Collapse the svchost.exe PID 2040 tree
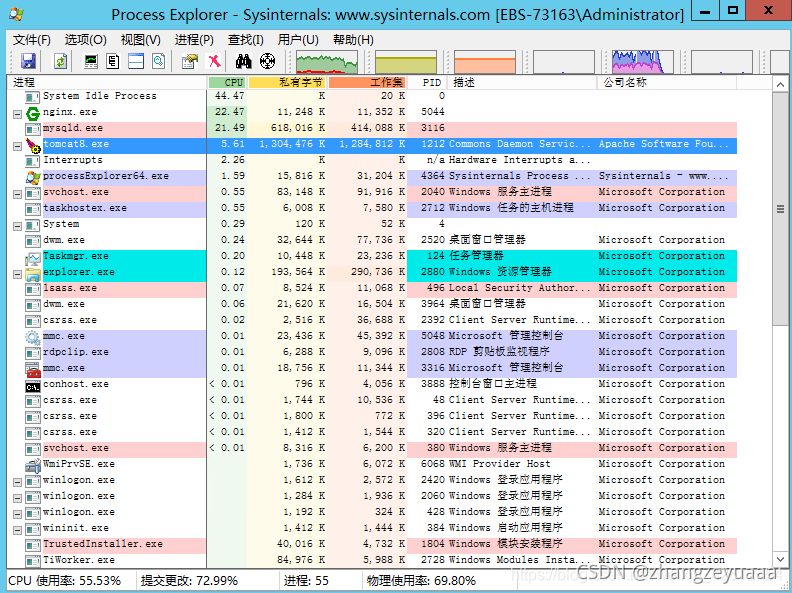Viewport: 792px width, 593px height. pos(17,194)
